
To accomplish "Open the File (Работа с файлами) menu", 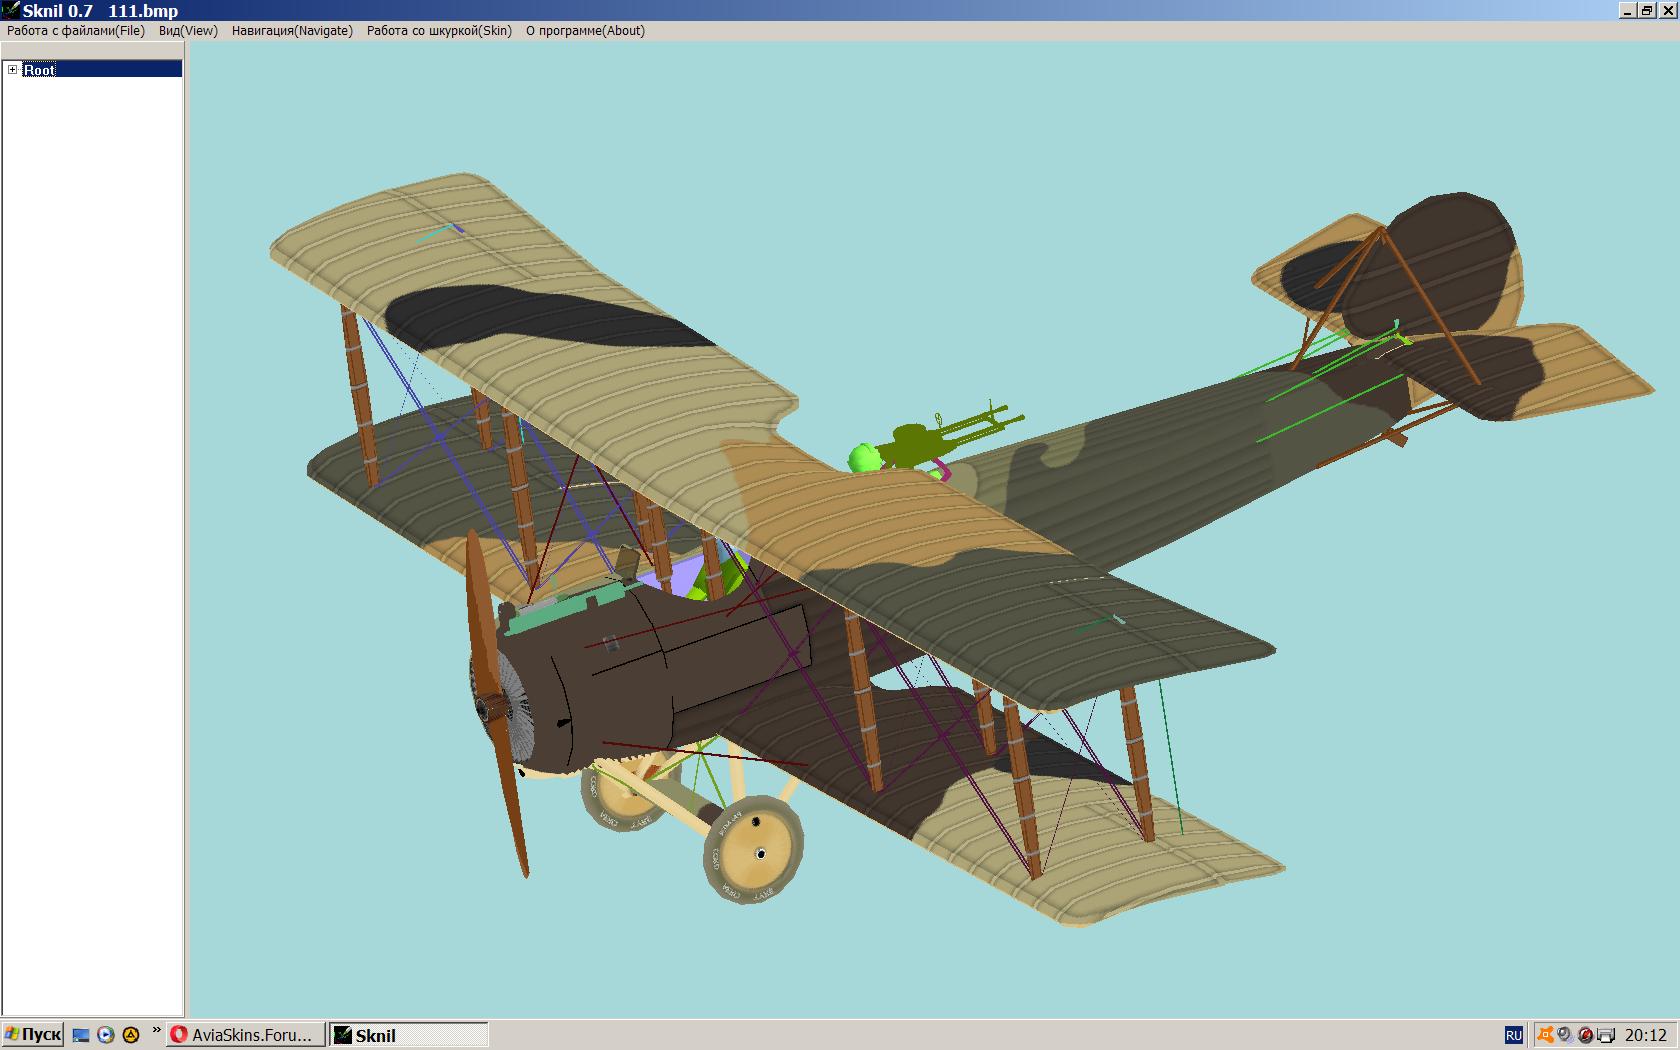I will pyautogui.click(x=76, y=31).
